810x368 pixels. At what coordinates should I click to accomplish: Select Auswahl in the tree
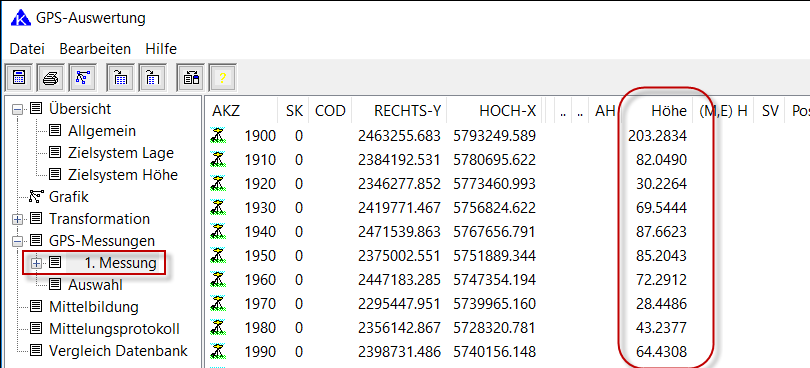point(95,285)
